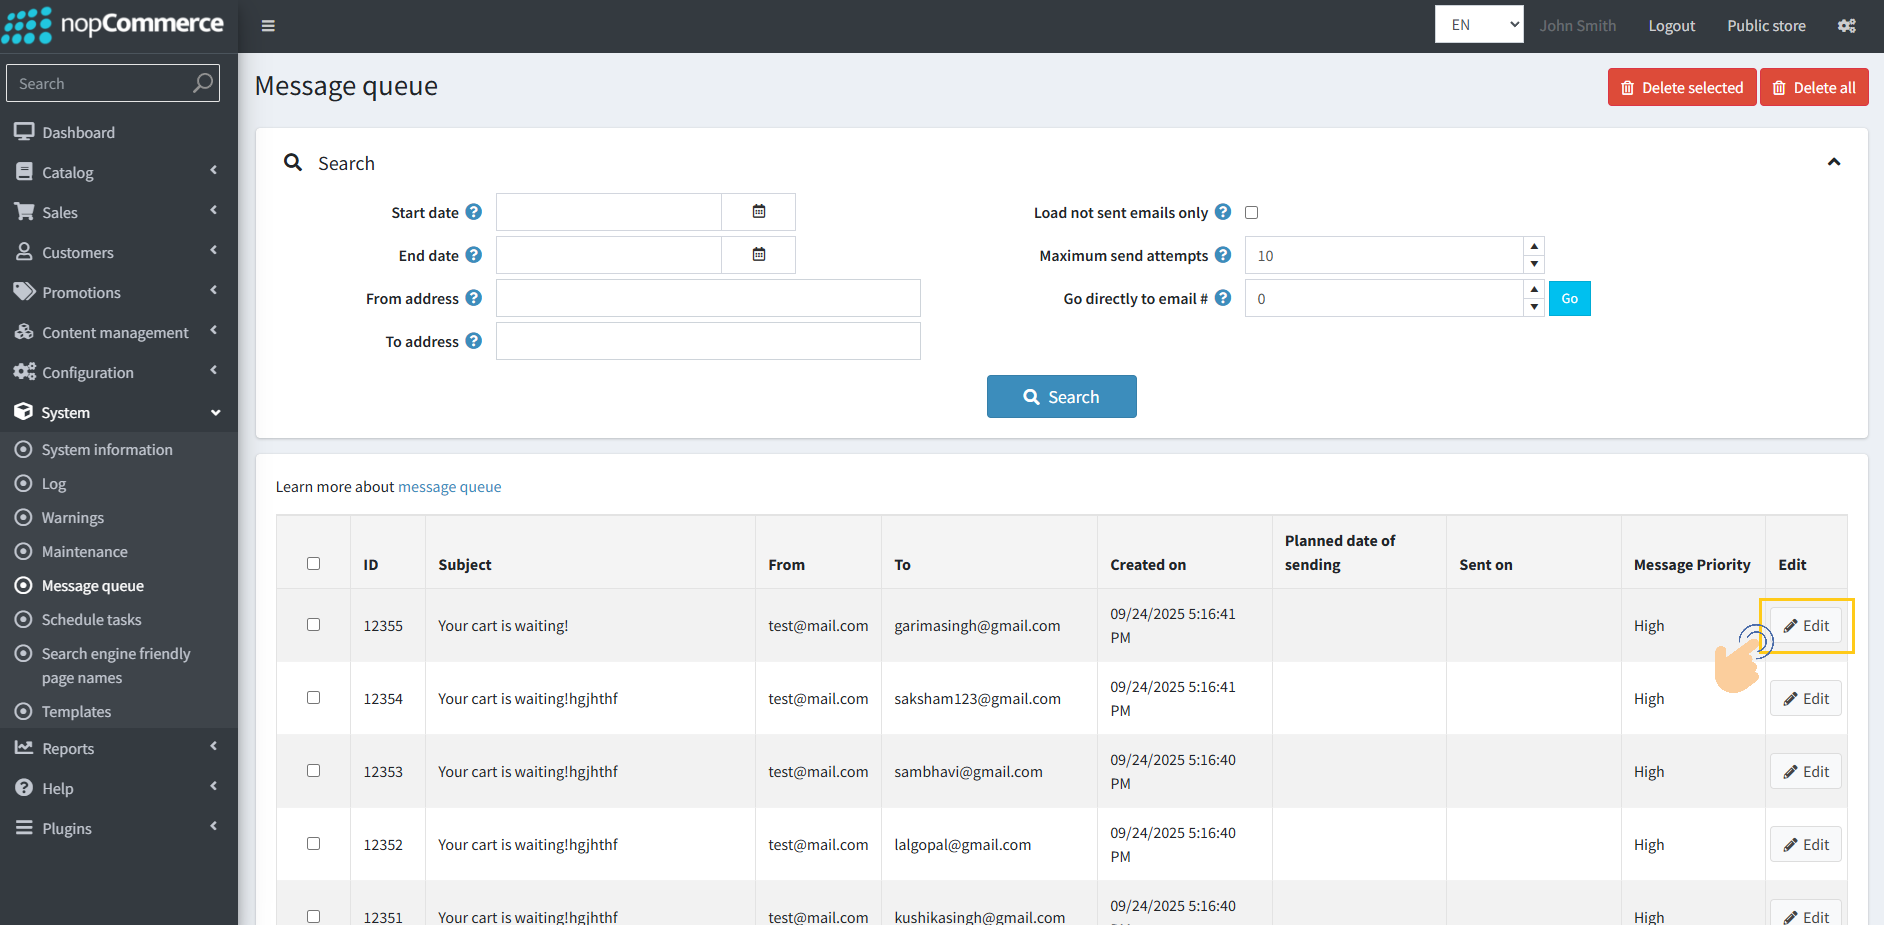Expand the Catalog sidebar menu
1884x925 pixels.
(118, 172)
